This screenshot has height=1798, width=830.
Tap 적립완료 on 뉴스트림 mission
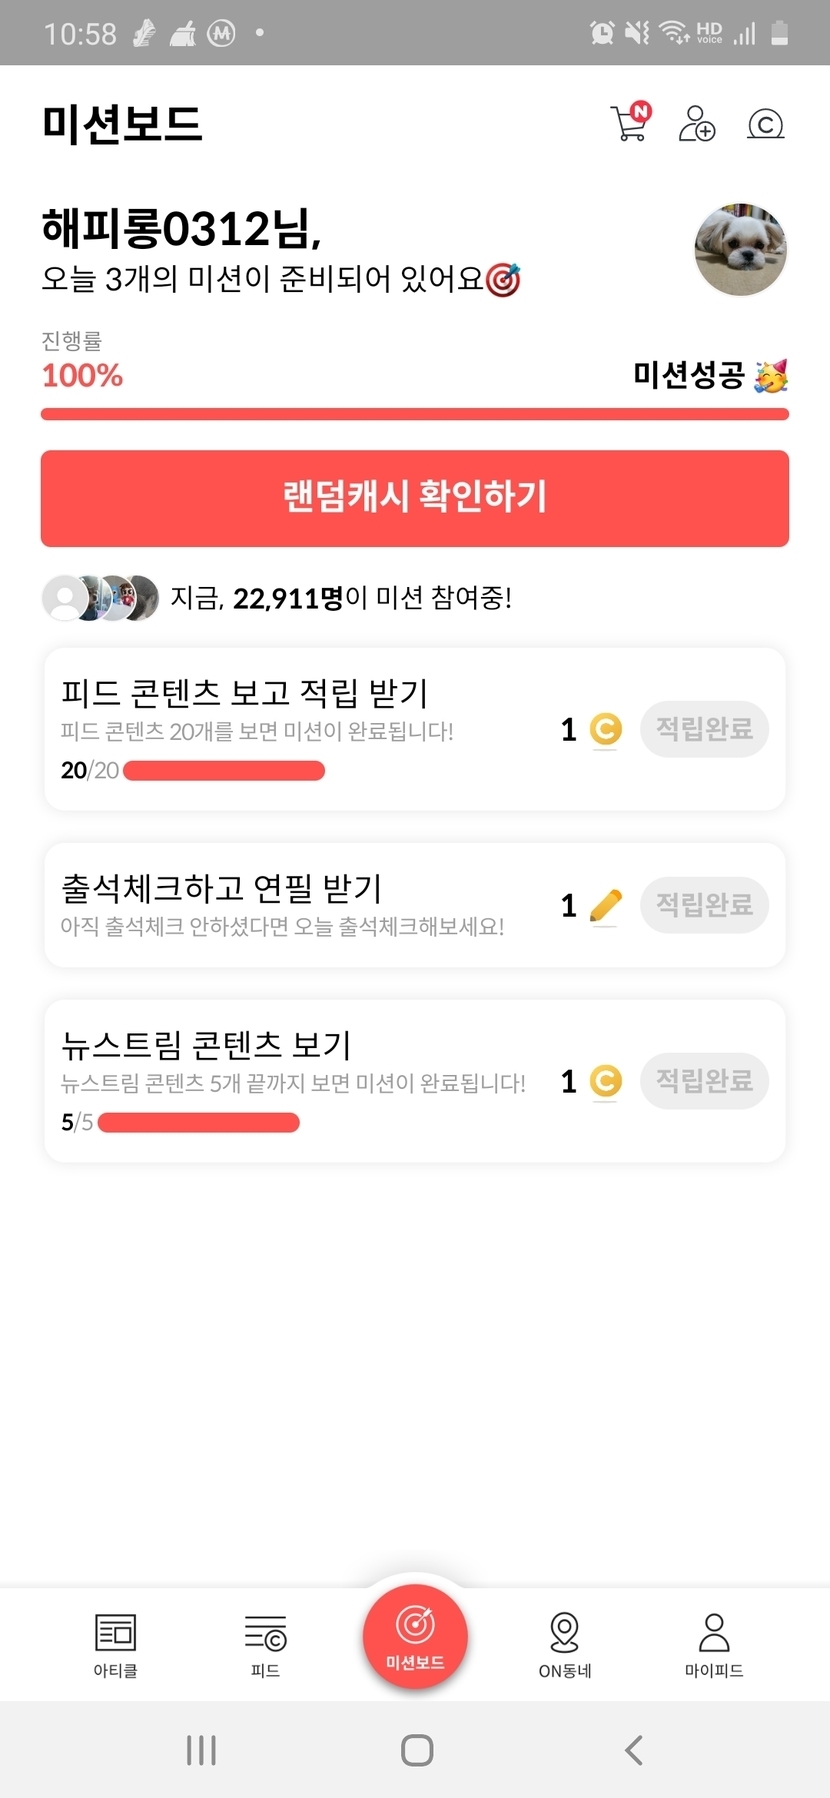point(704,1081)
